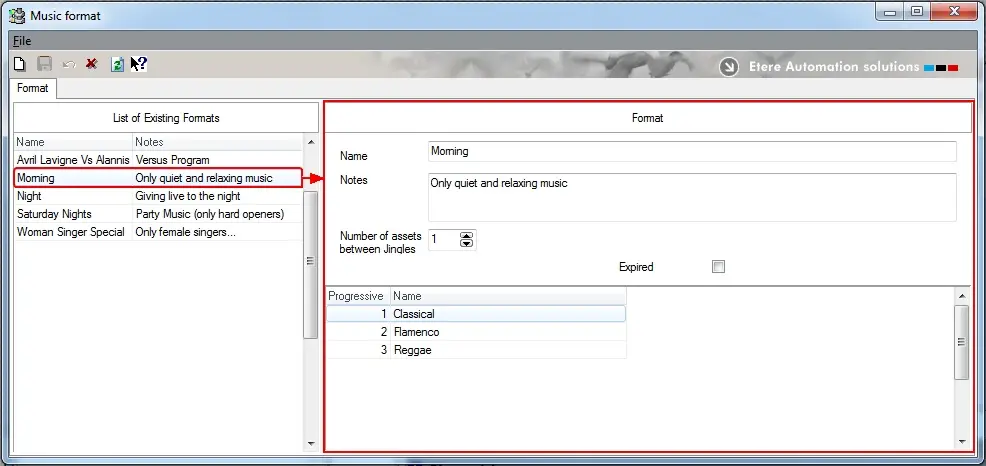Click into the Notes text area

coord(691,197)
